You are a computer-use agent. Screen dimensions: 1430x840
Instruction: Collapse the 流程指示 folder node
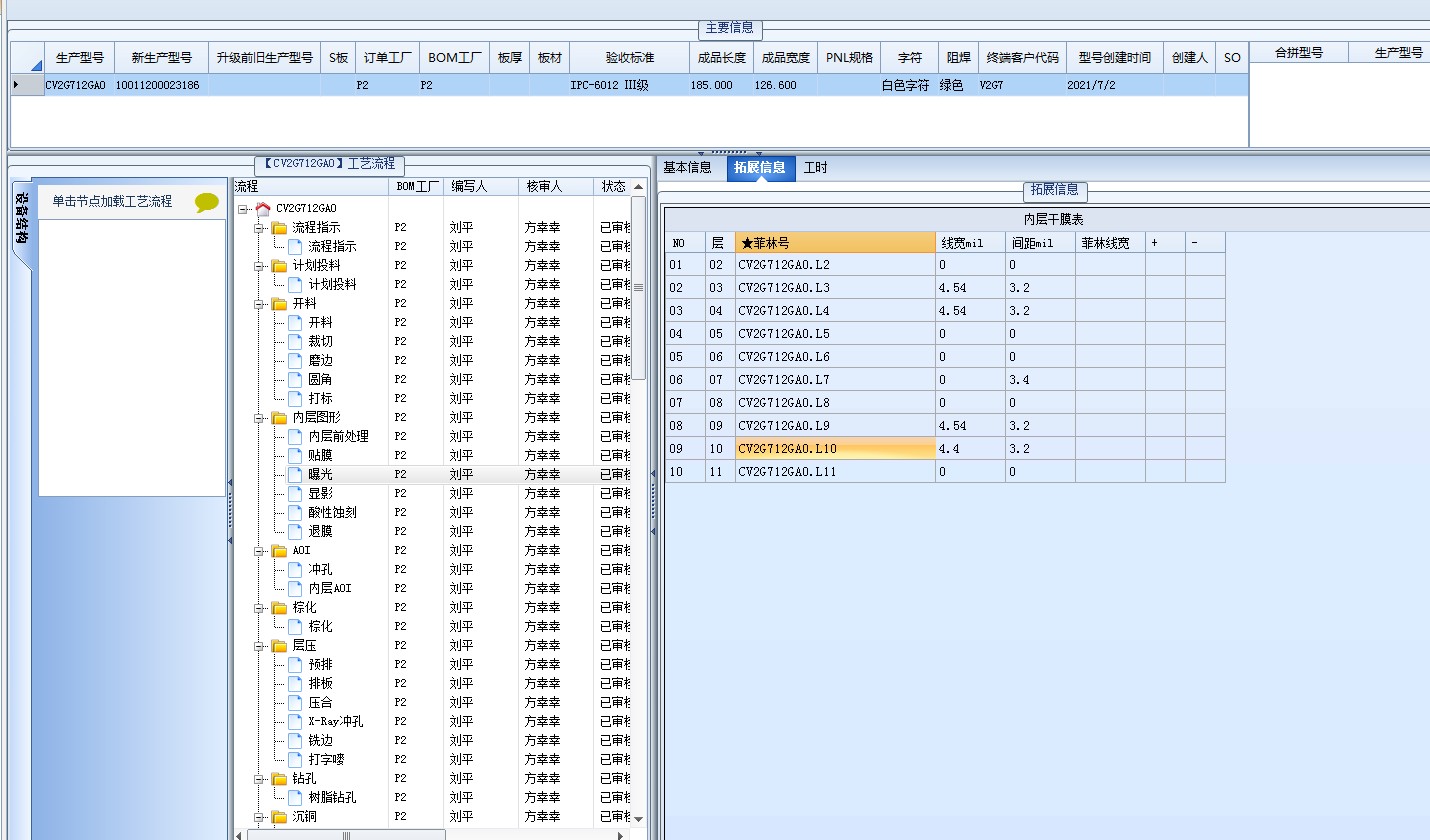[x=259, y=228]
